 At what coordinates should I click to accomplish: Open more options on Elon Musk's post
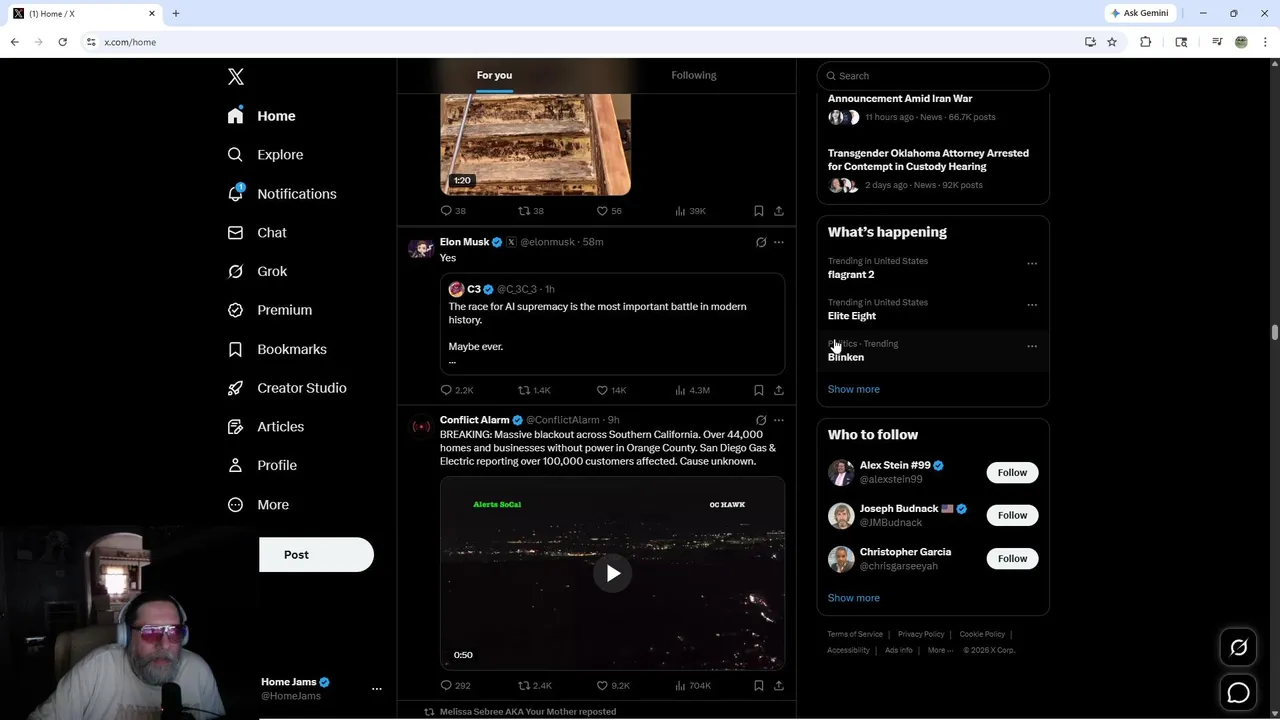[x=779, y=242]
